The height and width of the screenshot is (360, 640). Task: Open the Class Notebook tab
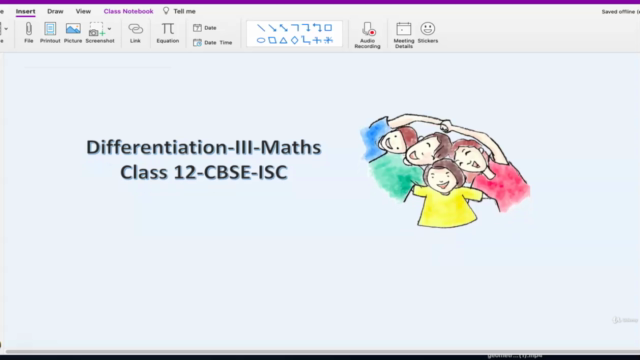coord(128,11)
